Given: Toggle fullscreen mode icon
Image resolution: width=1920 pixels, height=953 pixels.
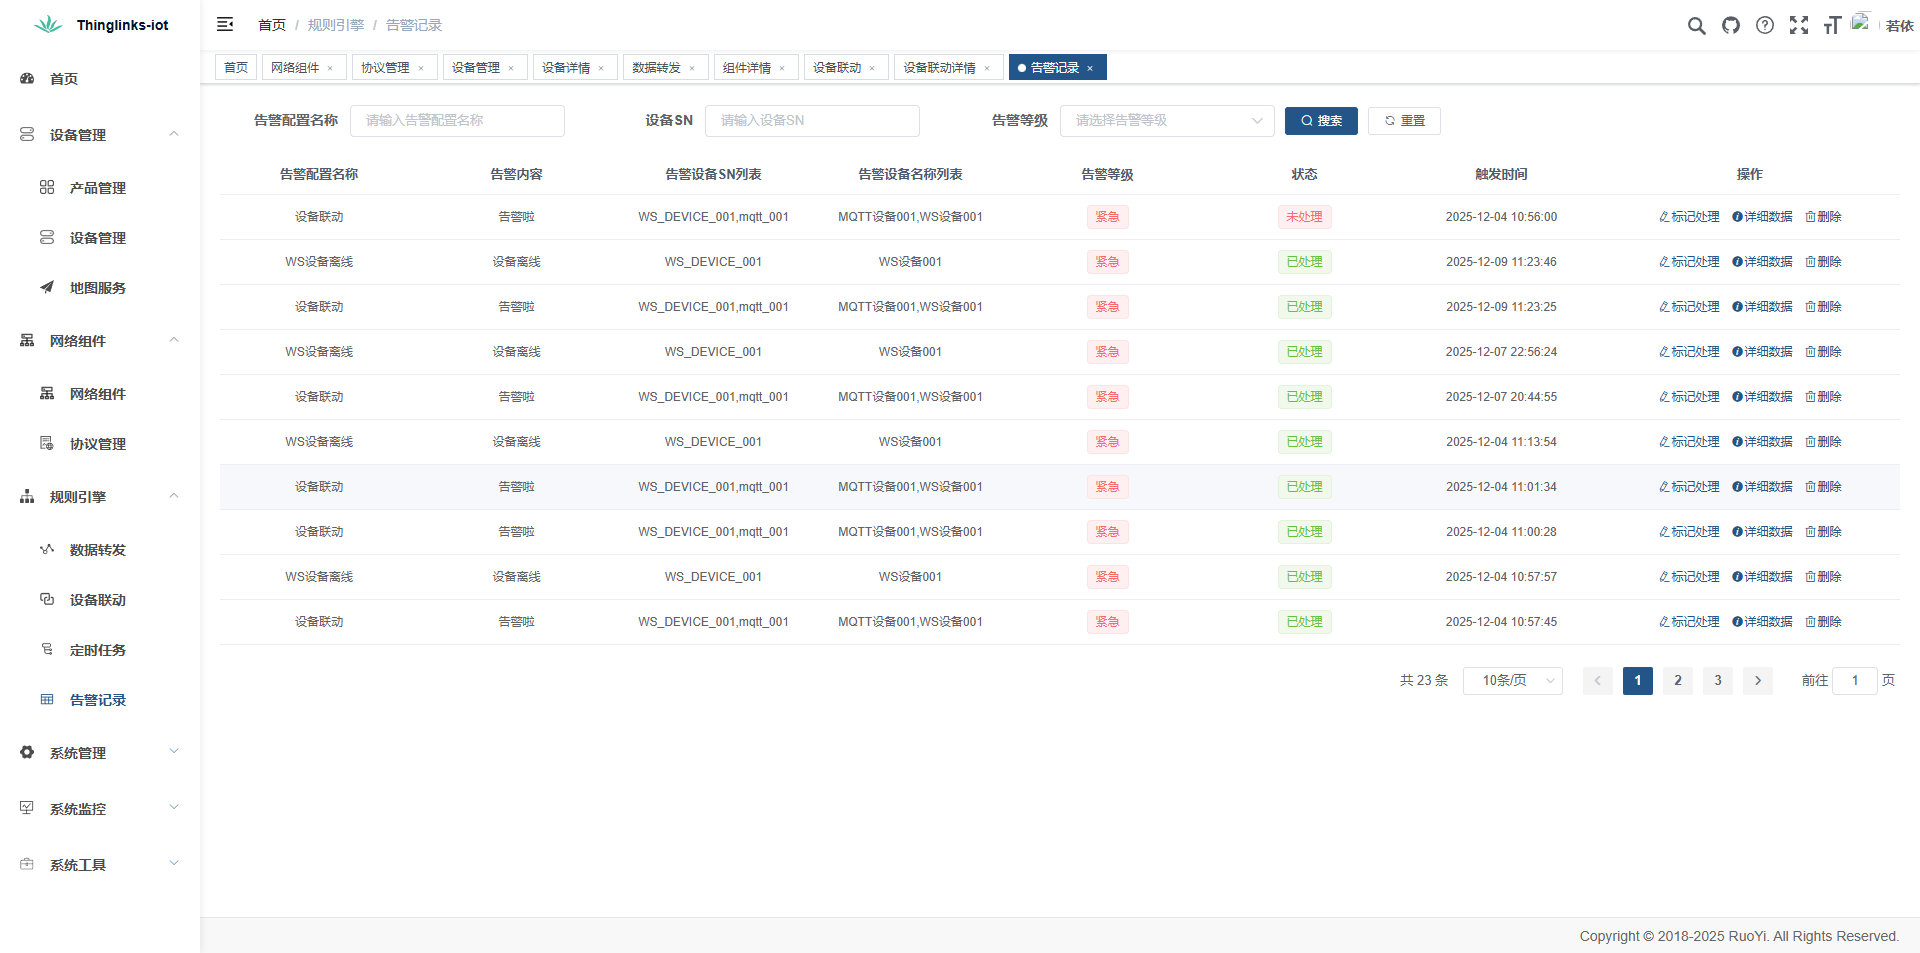Looking at the screenshot, I should (1799, 26).
